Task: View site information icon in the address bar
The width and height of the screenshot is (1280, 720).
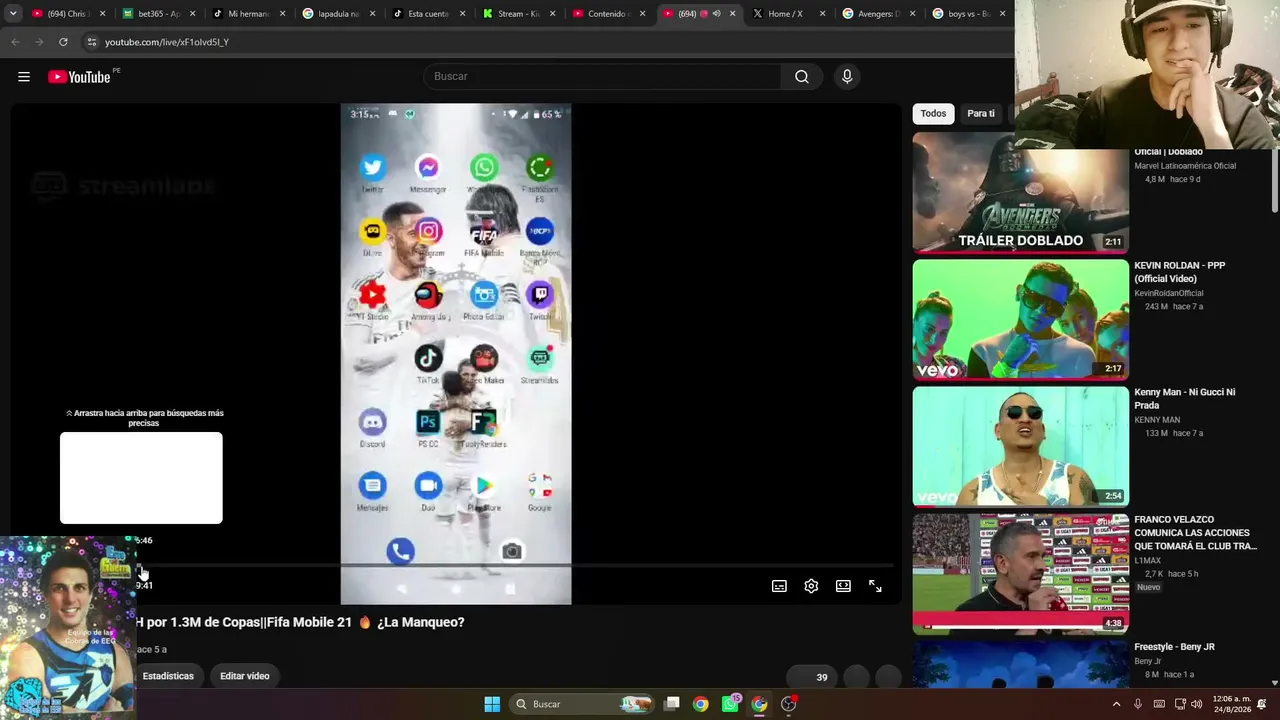Action: [x=91, y=42]
